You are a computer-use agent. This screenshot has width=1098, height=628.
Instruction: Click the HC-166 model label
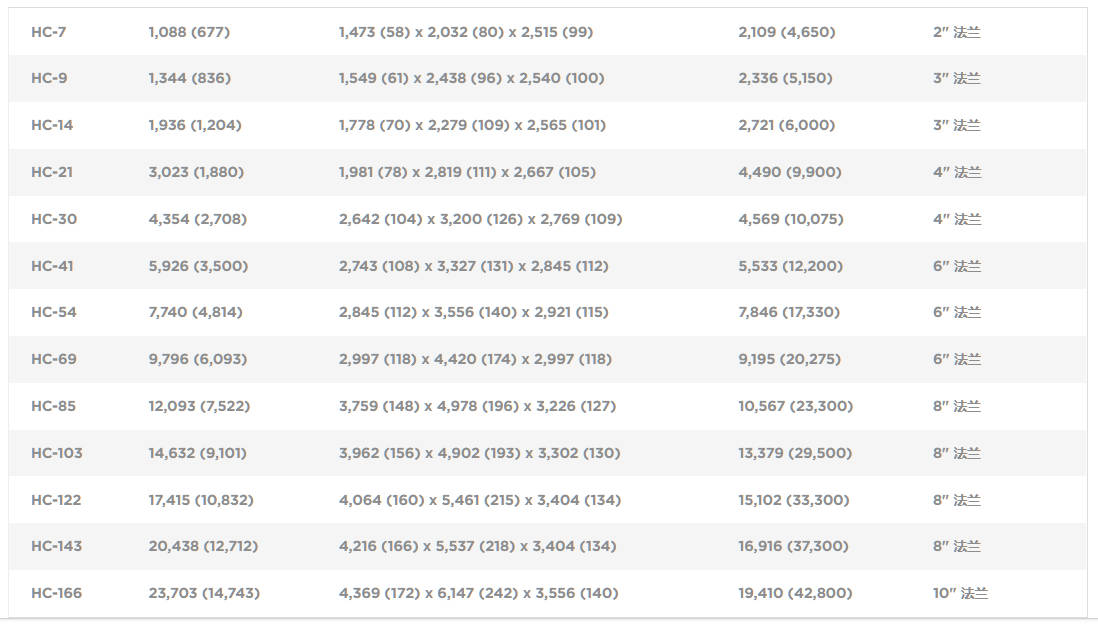(57, 593)
